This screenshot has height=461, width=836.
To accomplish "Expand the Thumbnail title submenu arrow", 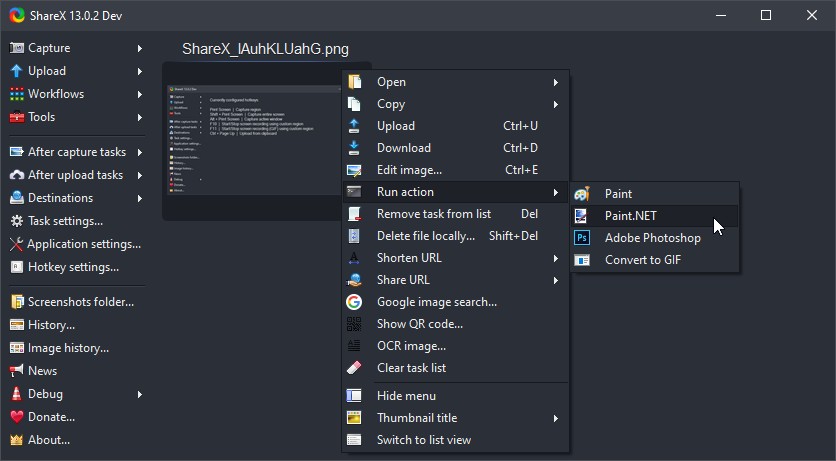I will pos(556,418).
